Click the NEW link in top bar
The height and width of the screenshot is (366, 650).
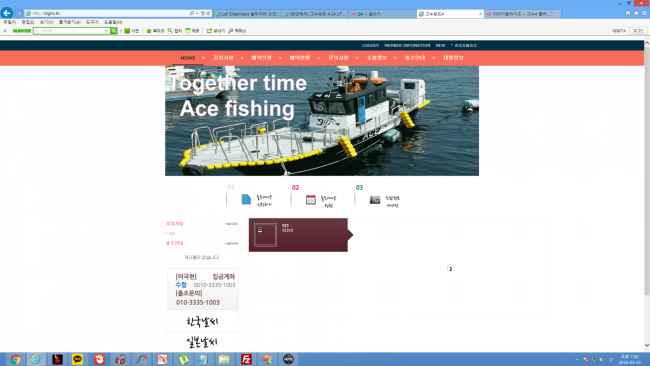tap(440, 46)
